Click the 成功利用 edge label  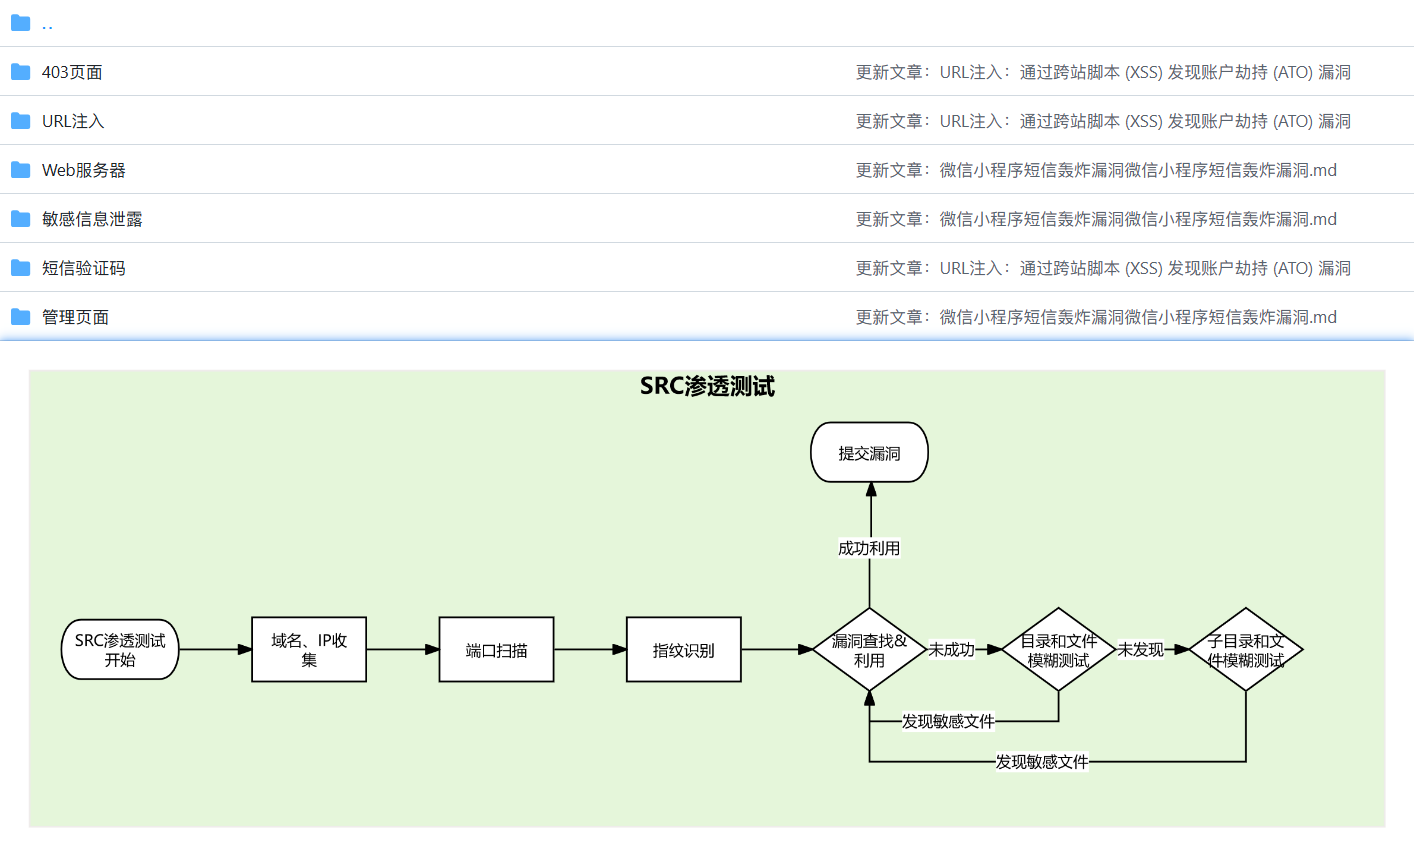click(x=869, y=548)
